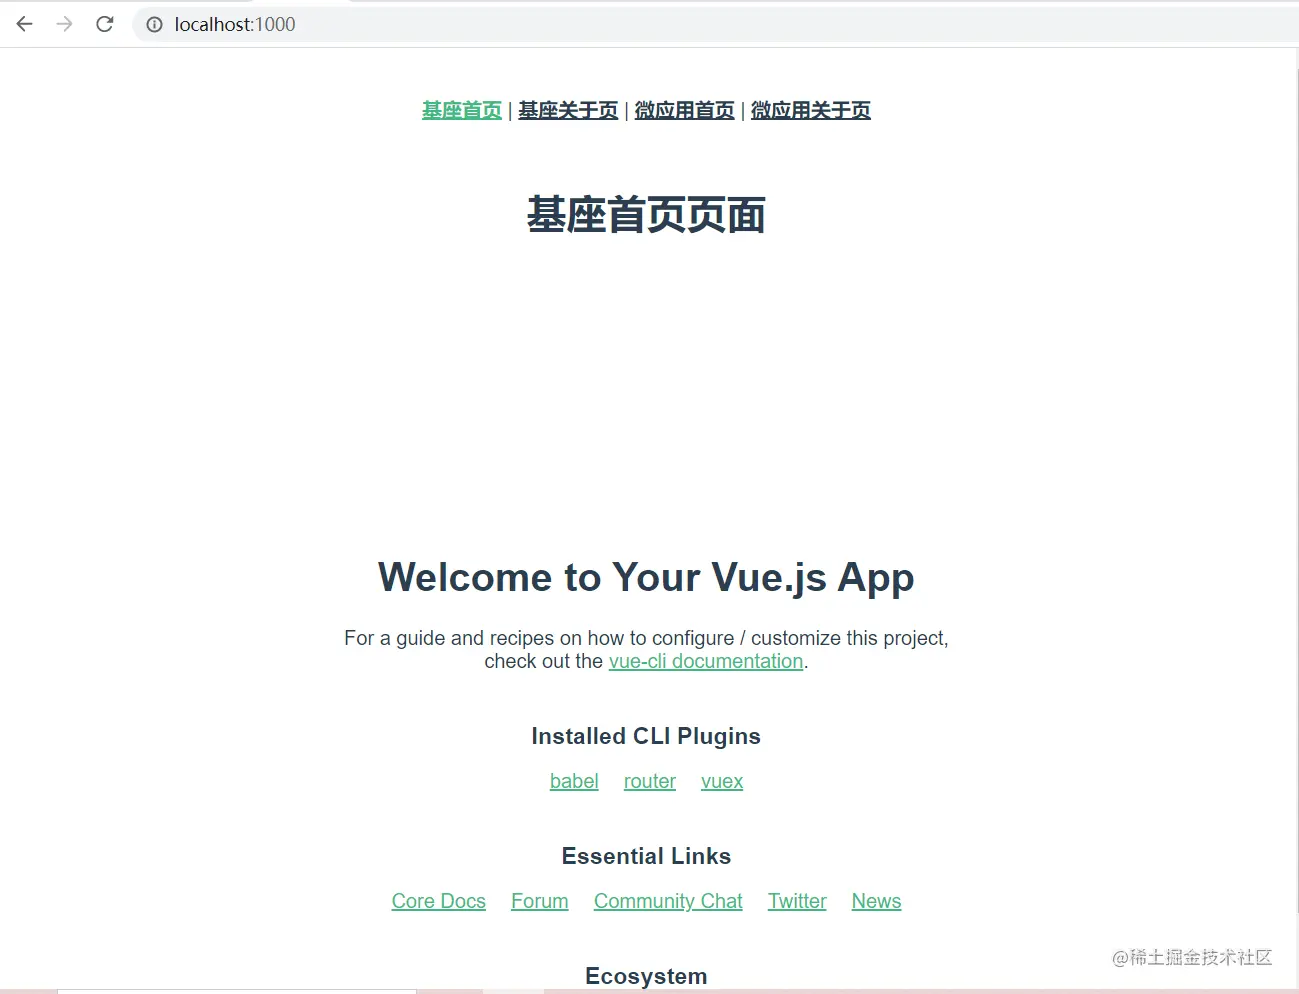Follow the vuex plugin link
Screen dimensions: 1299x994
[722, 781]
